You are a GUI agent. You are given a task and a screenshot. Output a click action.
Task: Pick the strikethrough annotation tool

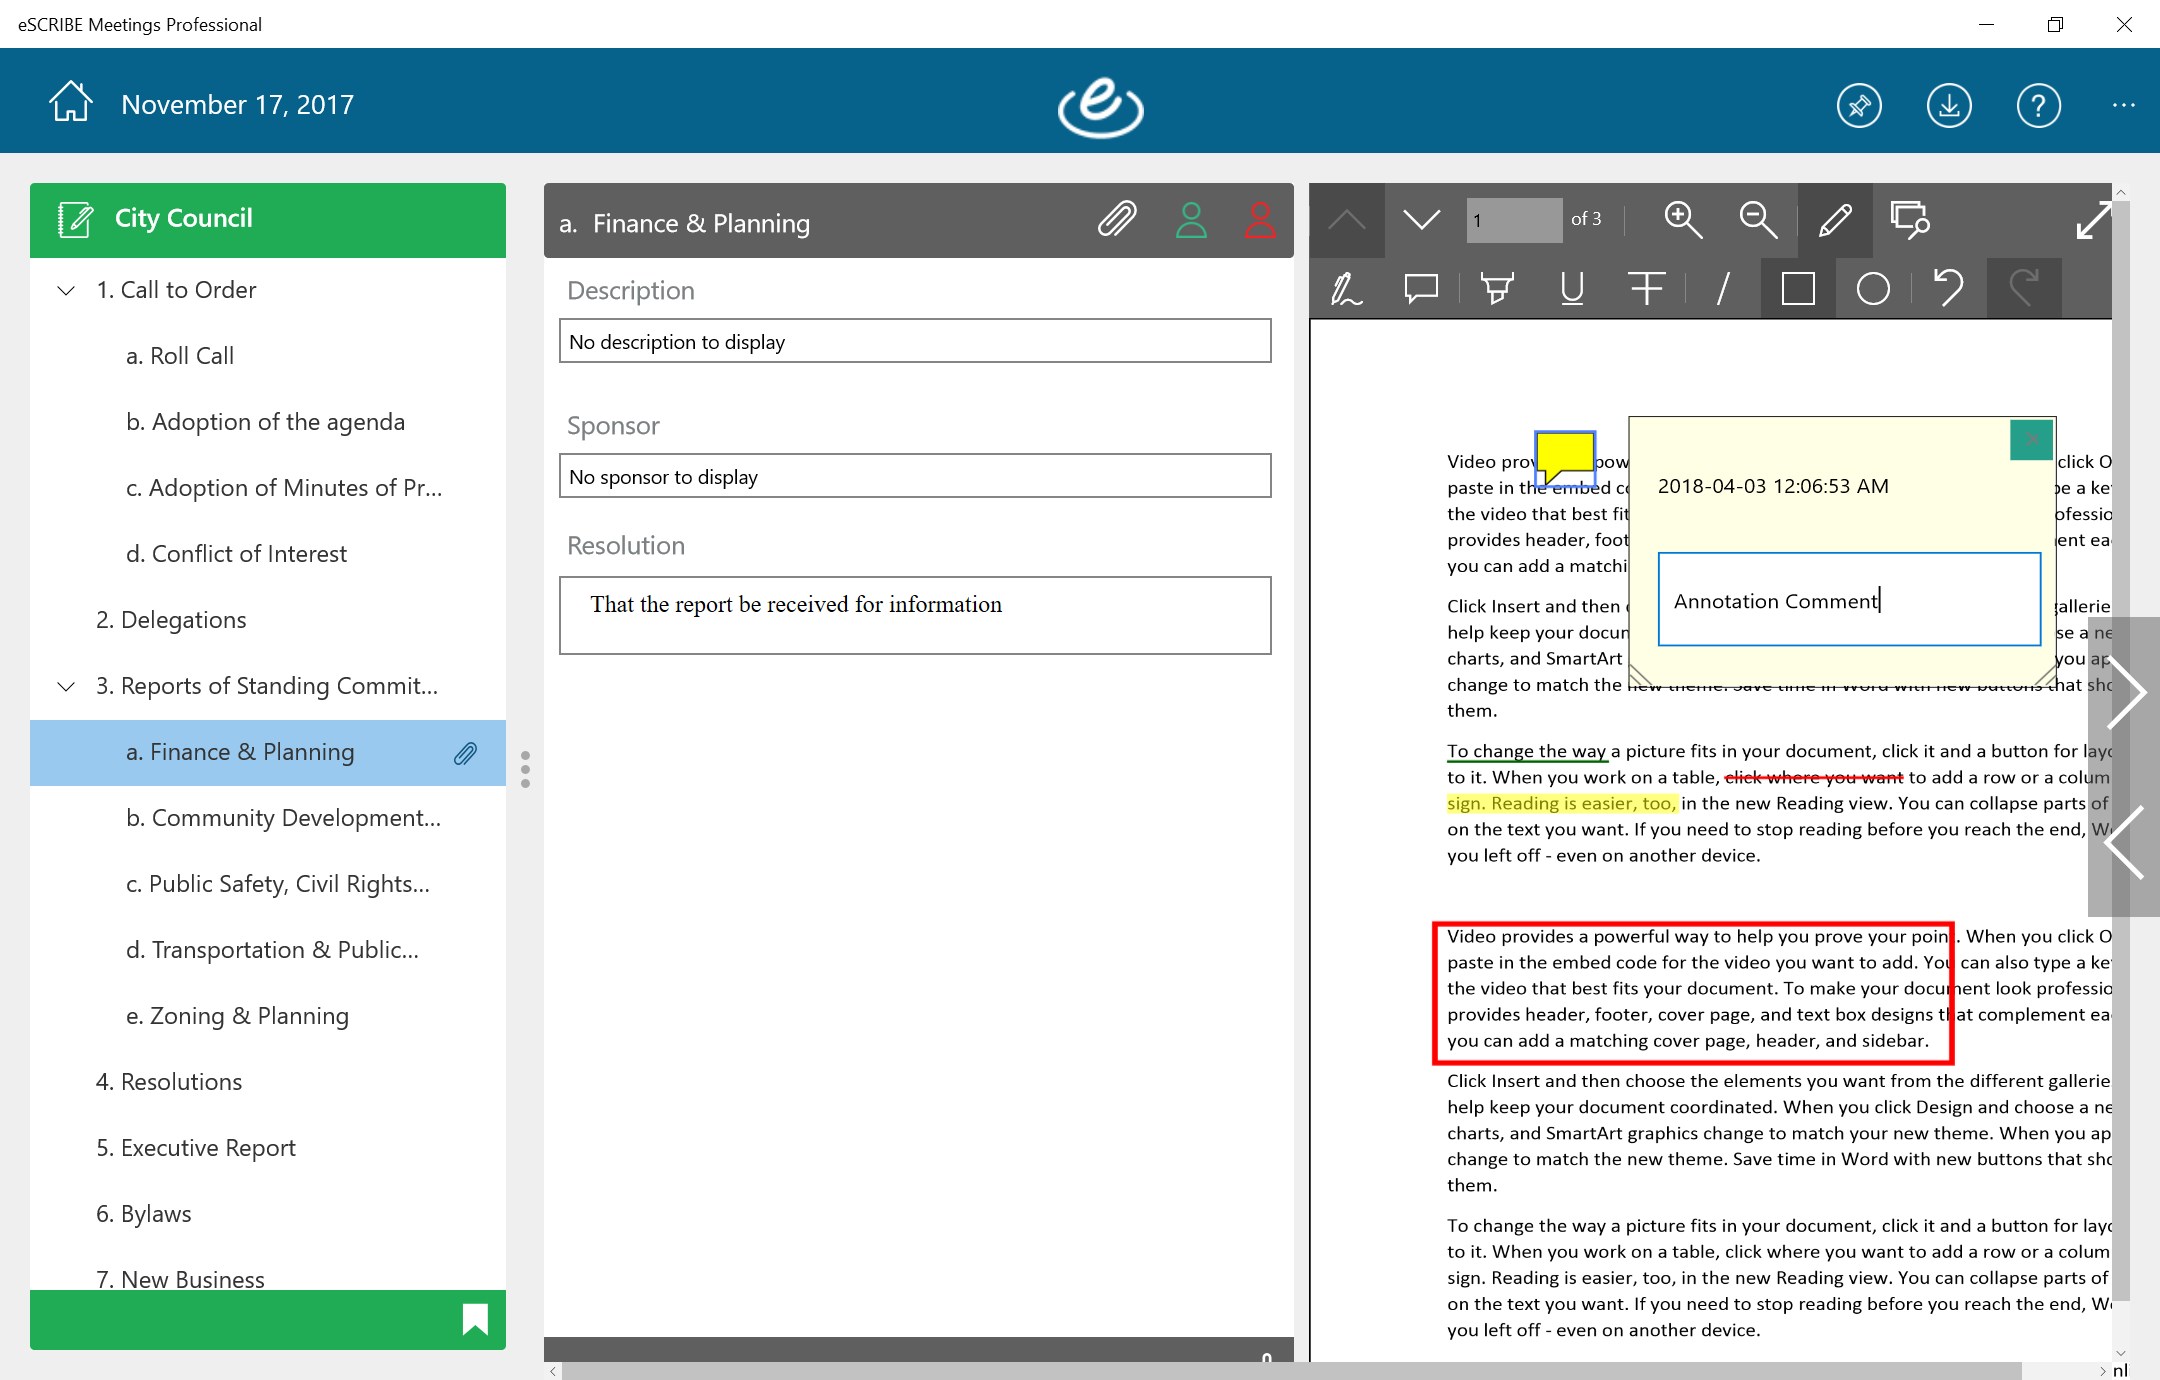click(x=1646, y=289)
